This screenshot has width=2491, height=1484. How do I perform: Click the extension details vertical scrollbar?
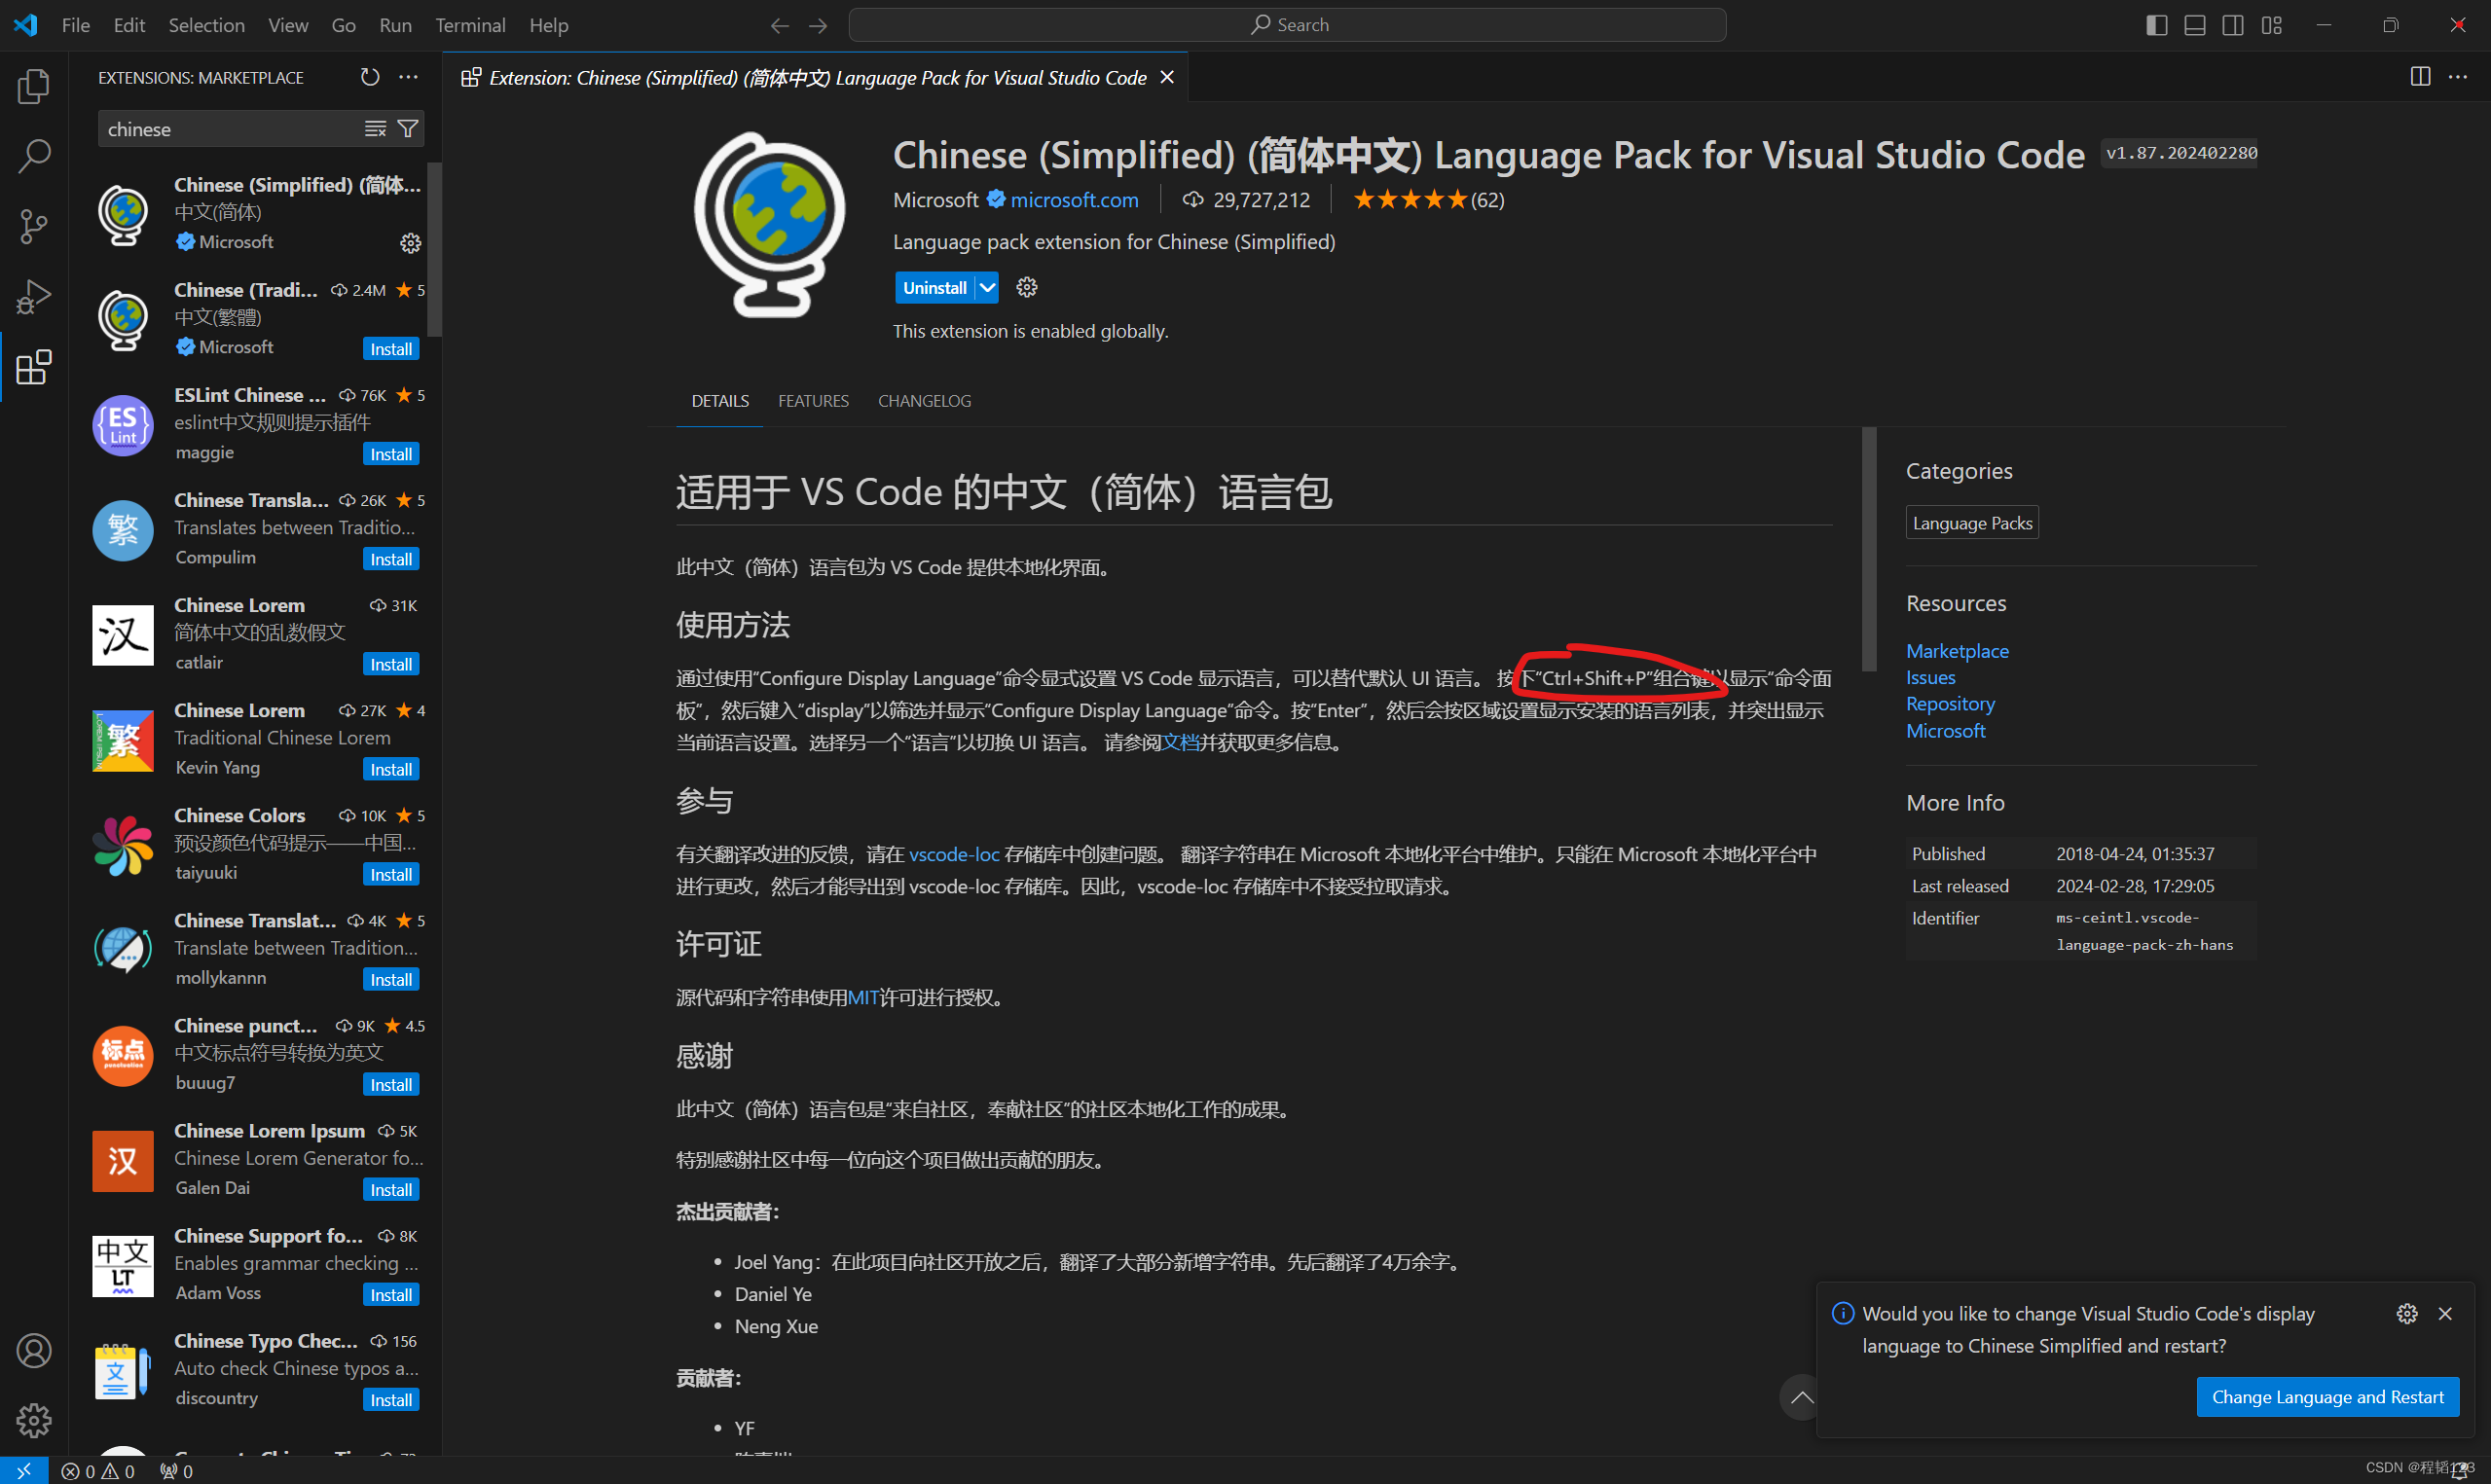pyautogui.click(x=1869, y=550)
